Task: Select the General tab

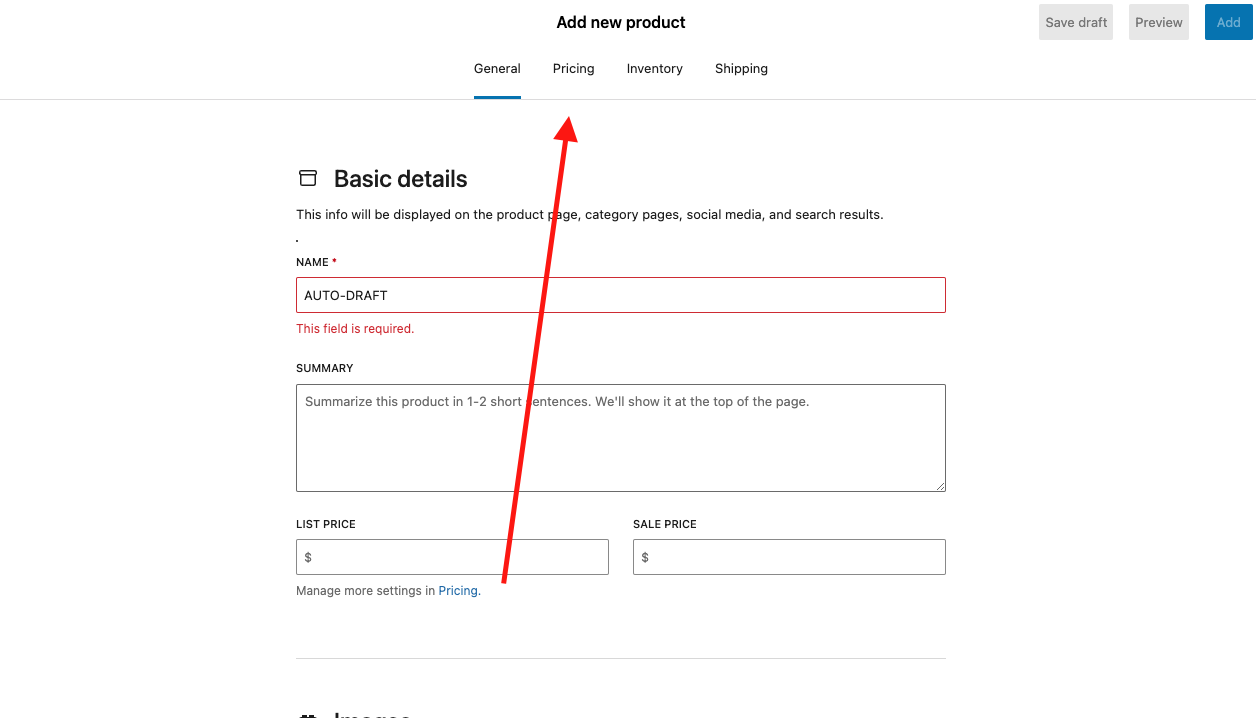Action: pos(497,68)
